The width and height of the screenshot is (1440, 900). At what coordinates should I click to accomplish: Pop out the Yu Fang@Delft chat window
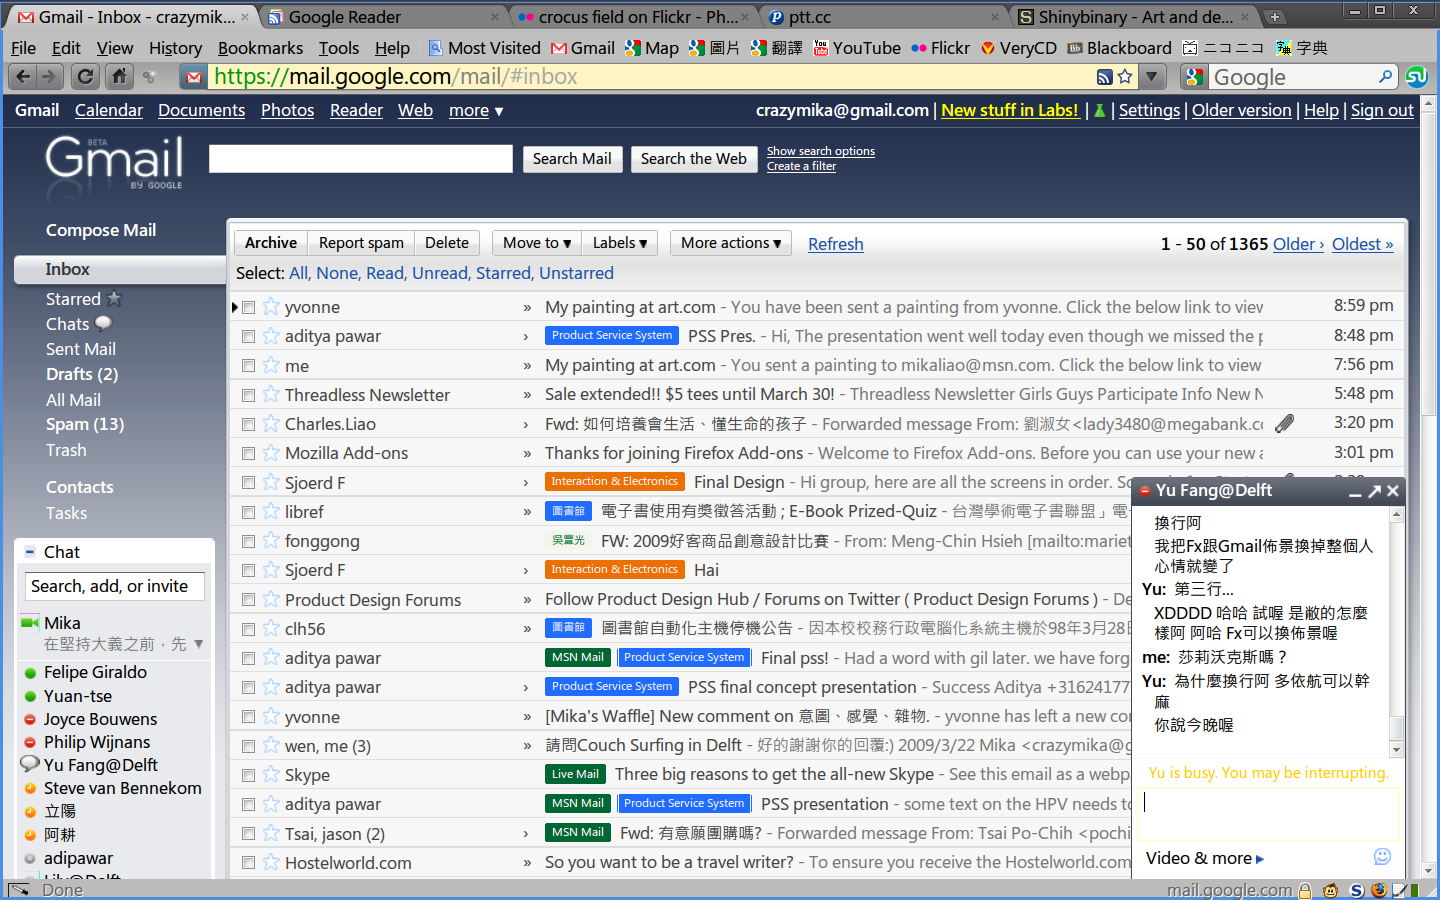click(1374, 491)
